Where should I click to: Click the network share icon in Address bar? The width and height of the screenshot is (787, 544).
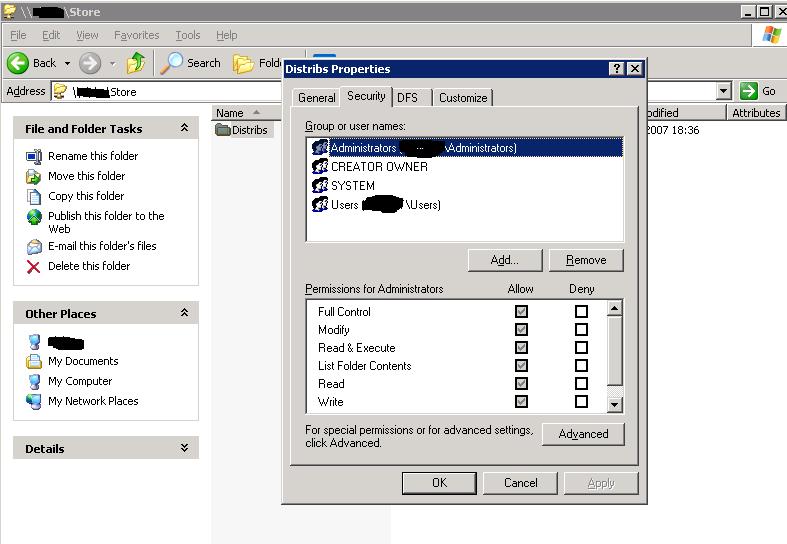(x=60, y=91)
